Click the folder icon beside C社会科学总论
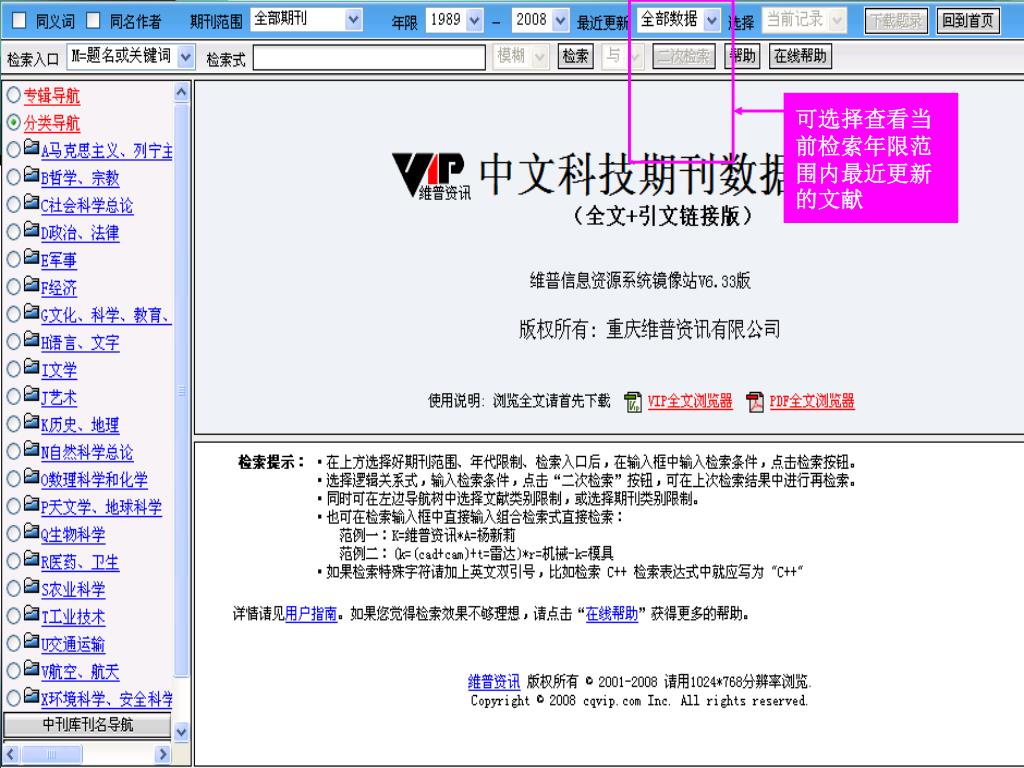The height and width of the screenshot is (768, 1024). click(31, 202)
